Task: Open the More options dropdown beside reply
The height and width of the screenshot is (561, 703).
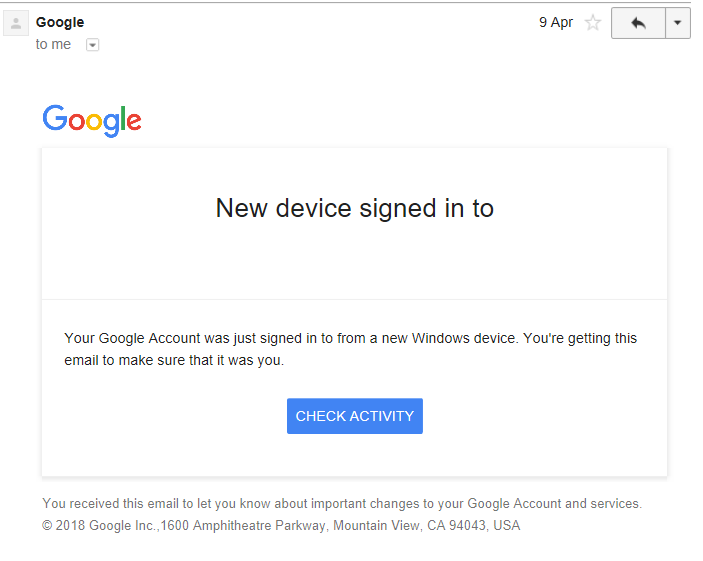Action: (677, 23)
